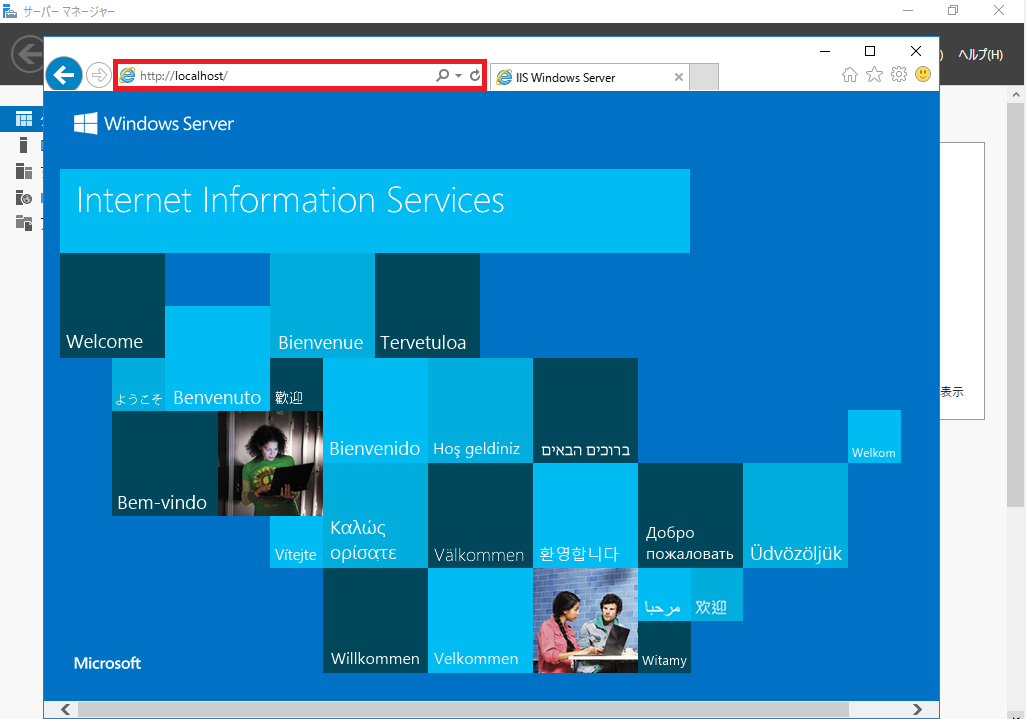
Task: Click the browser Back arrow button
Action: [x=63, y=75]
